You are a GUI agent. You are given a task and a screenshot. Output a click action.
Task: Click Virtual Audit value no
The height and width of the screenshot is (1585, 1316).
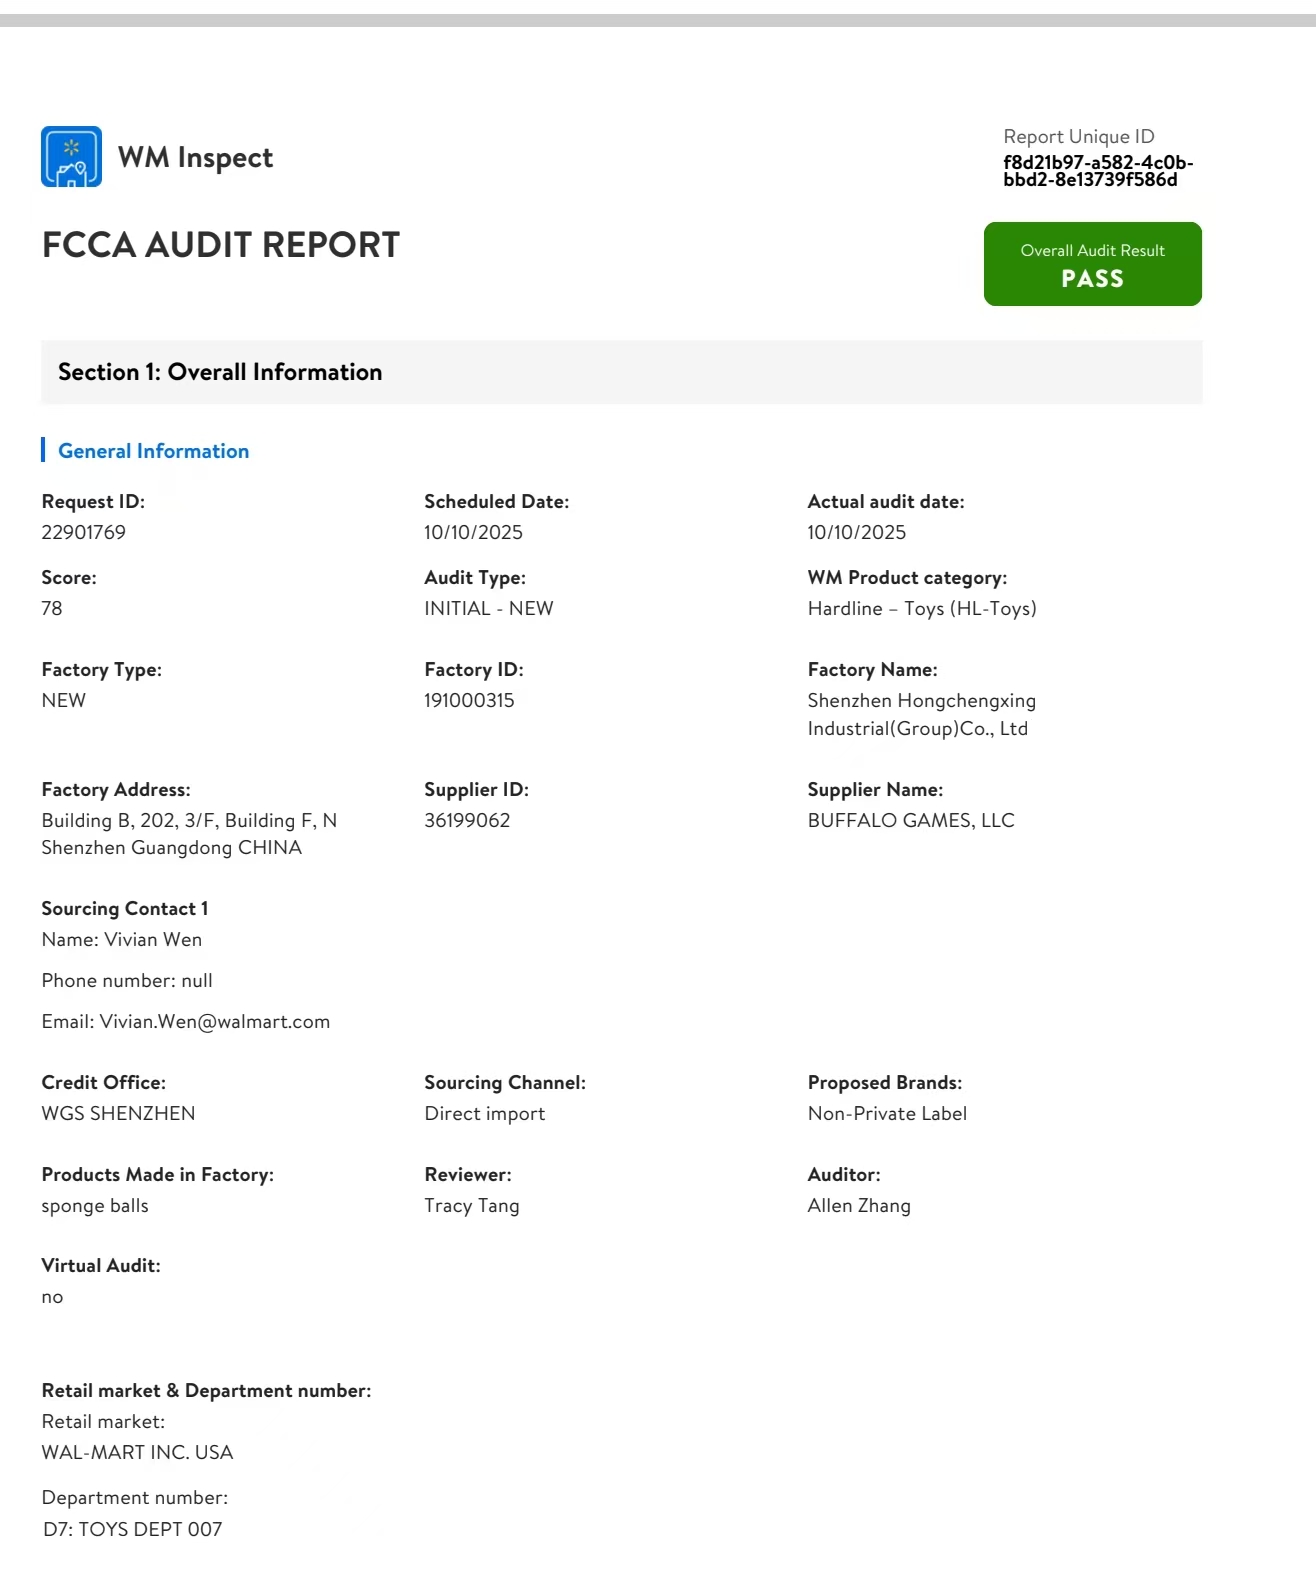click(52, 1297)
